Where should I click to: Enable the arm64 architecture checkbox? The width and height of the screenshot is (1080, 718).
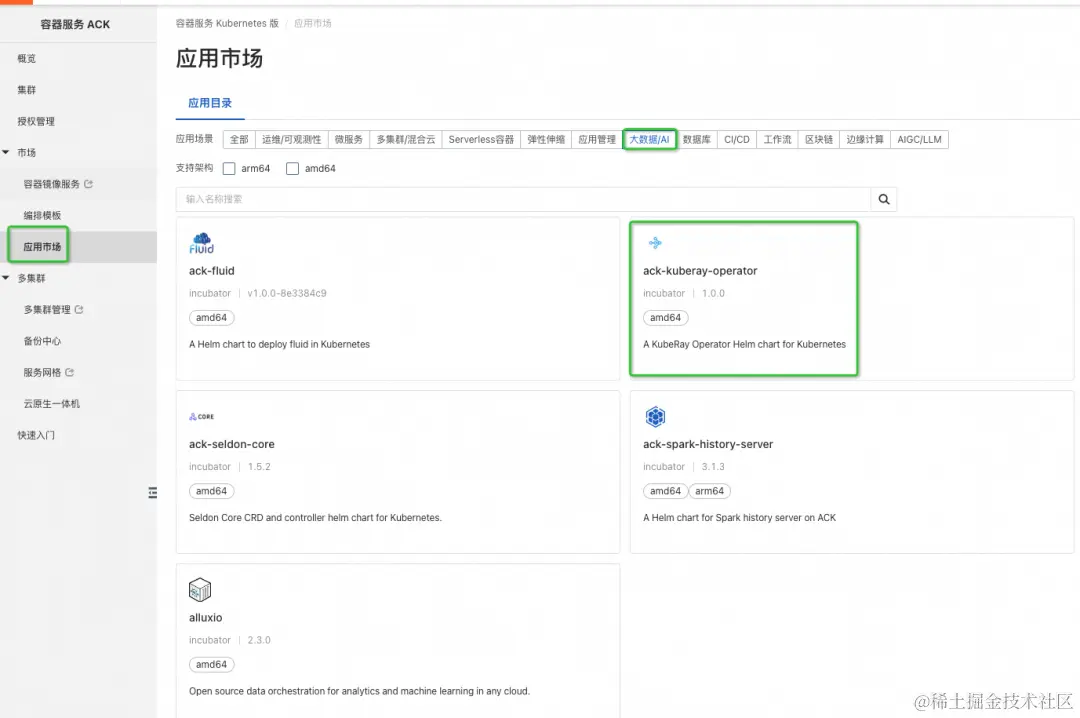(228, 168)
